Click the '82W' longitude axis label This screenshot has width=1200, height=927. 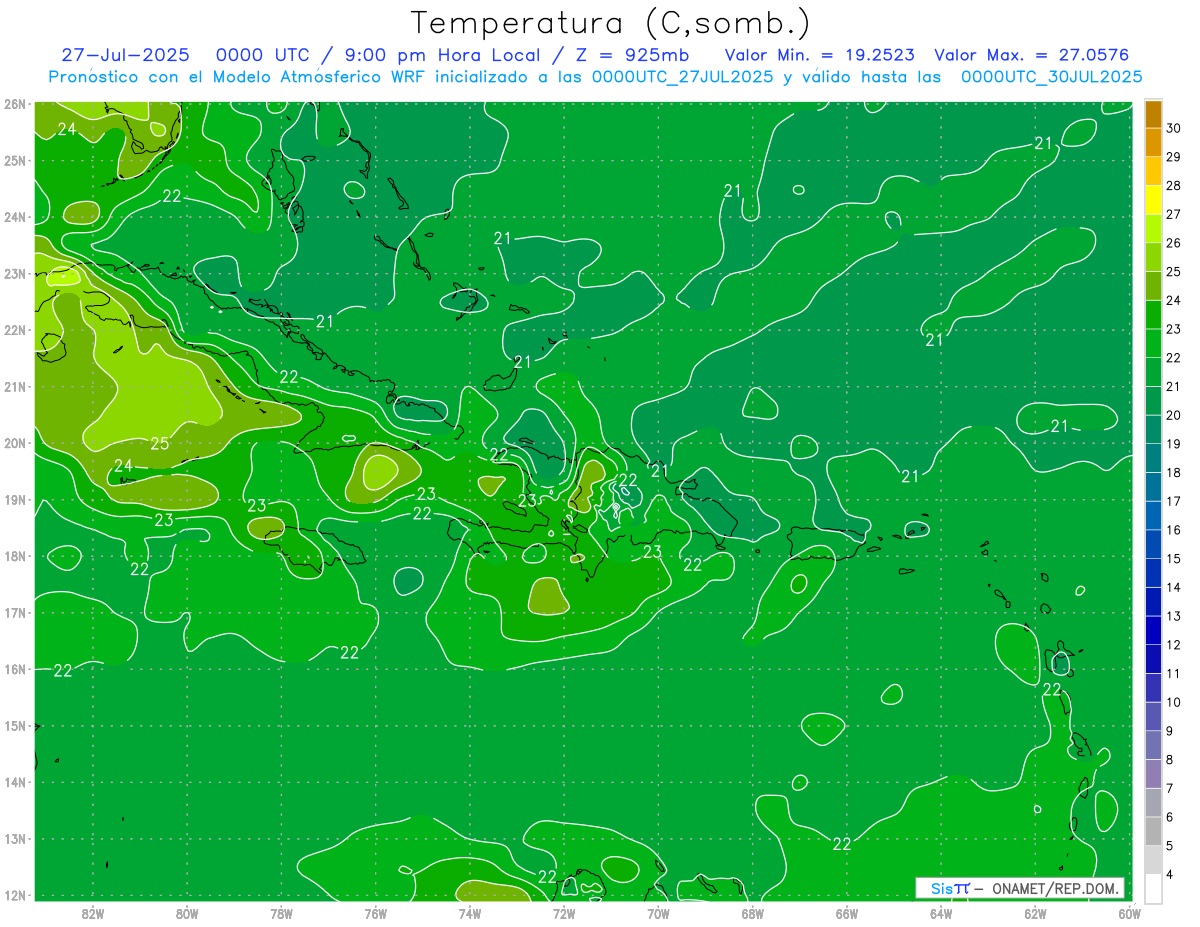click(x=93, y=913)
